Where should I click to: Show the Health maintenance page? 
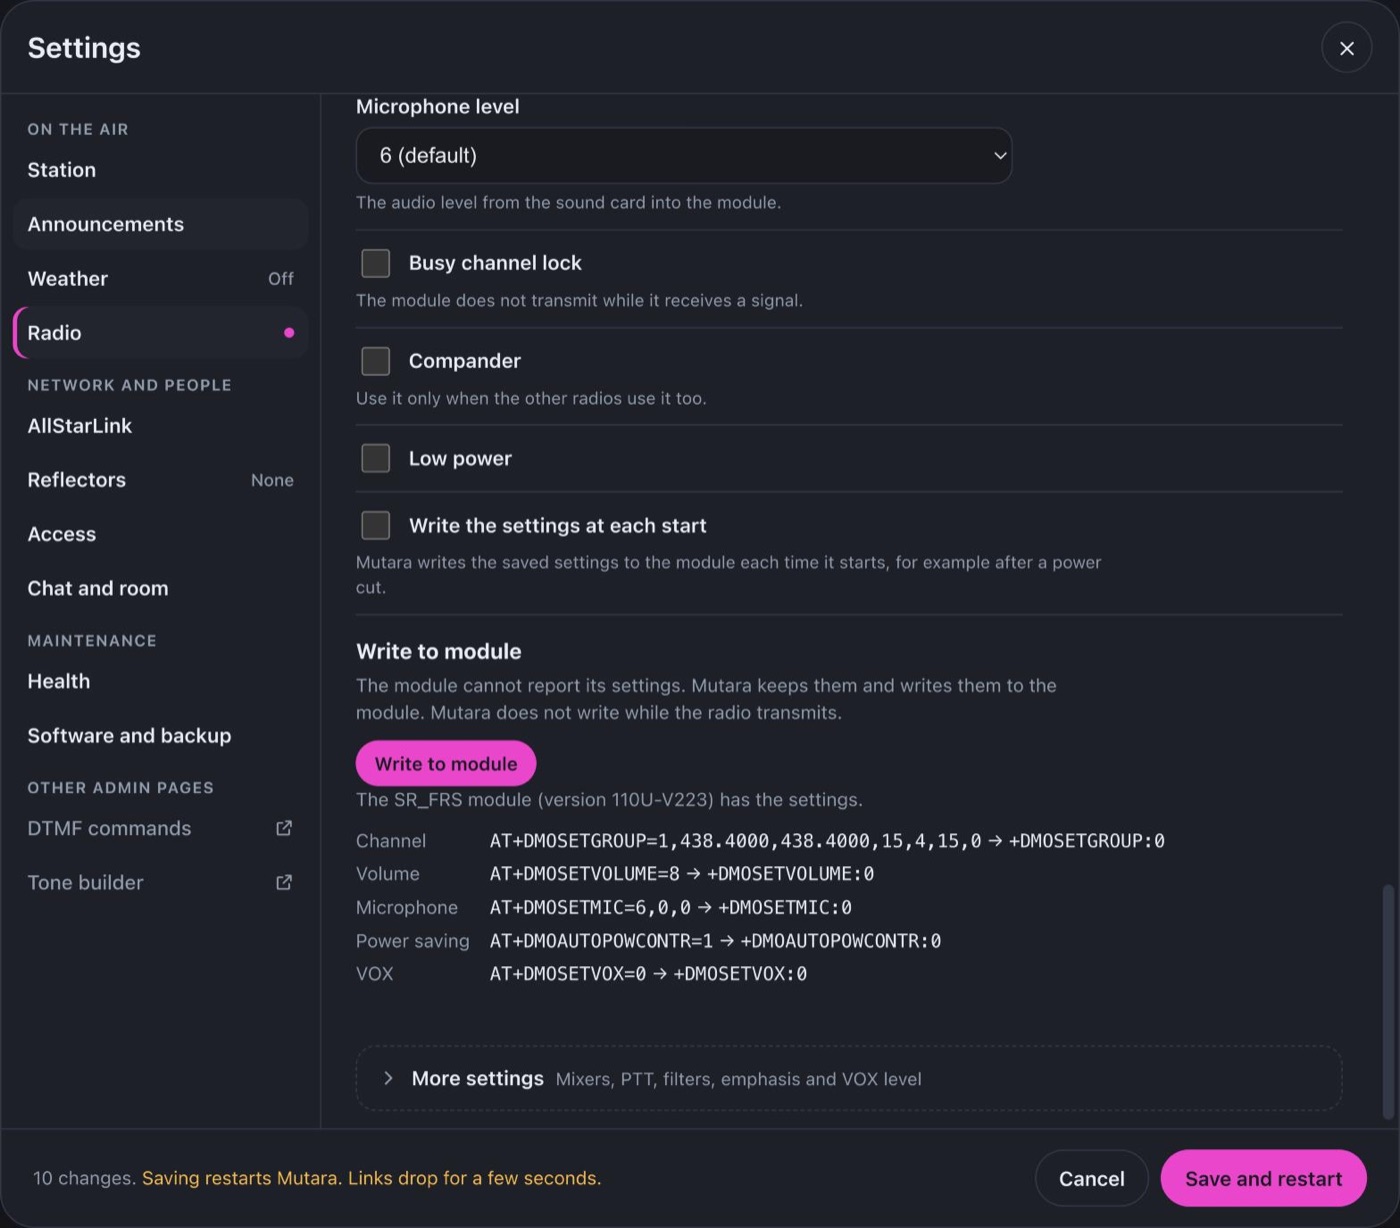(160, 681)
